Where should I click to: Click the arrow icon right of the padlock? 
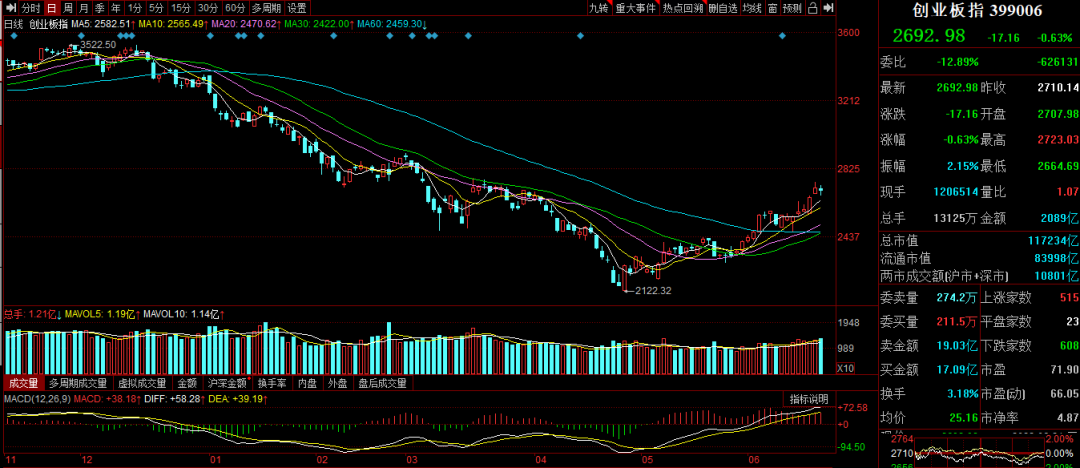coord(829,8)
